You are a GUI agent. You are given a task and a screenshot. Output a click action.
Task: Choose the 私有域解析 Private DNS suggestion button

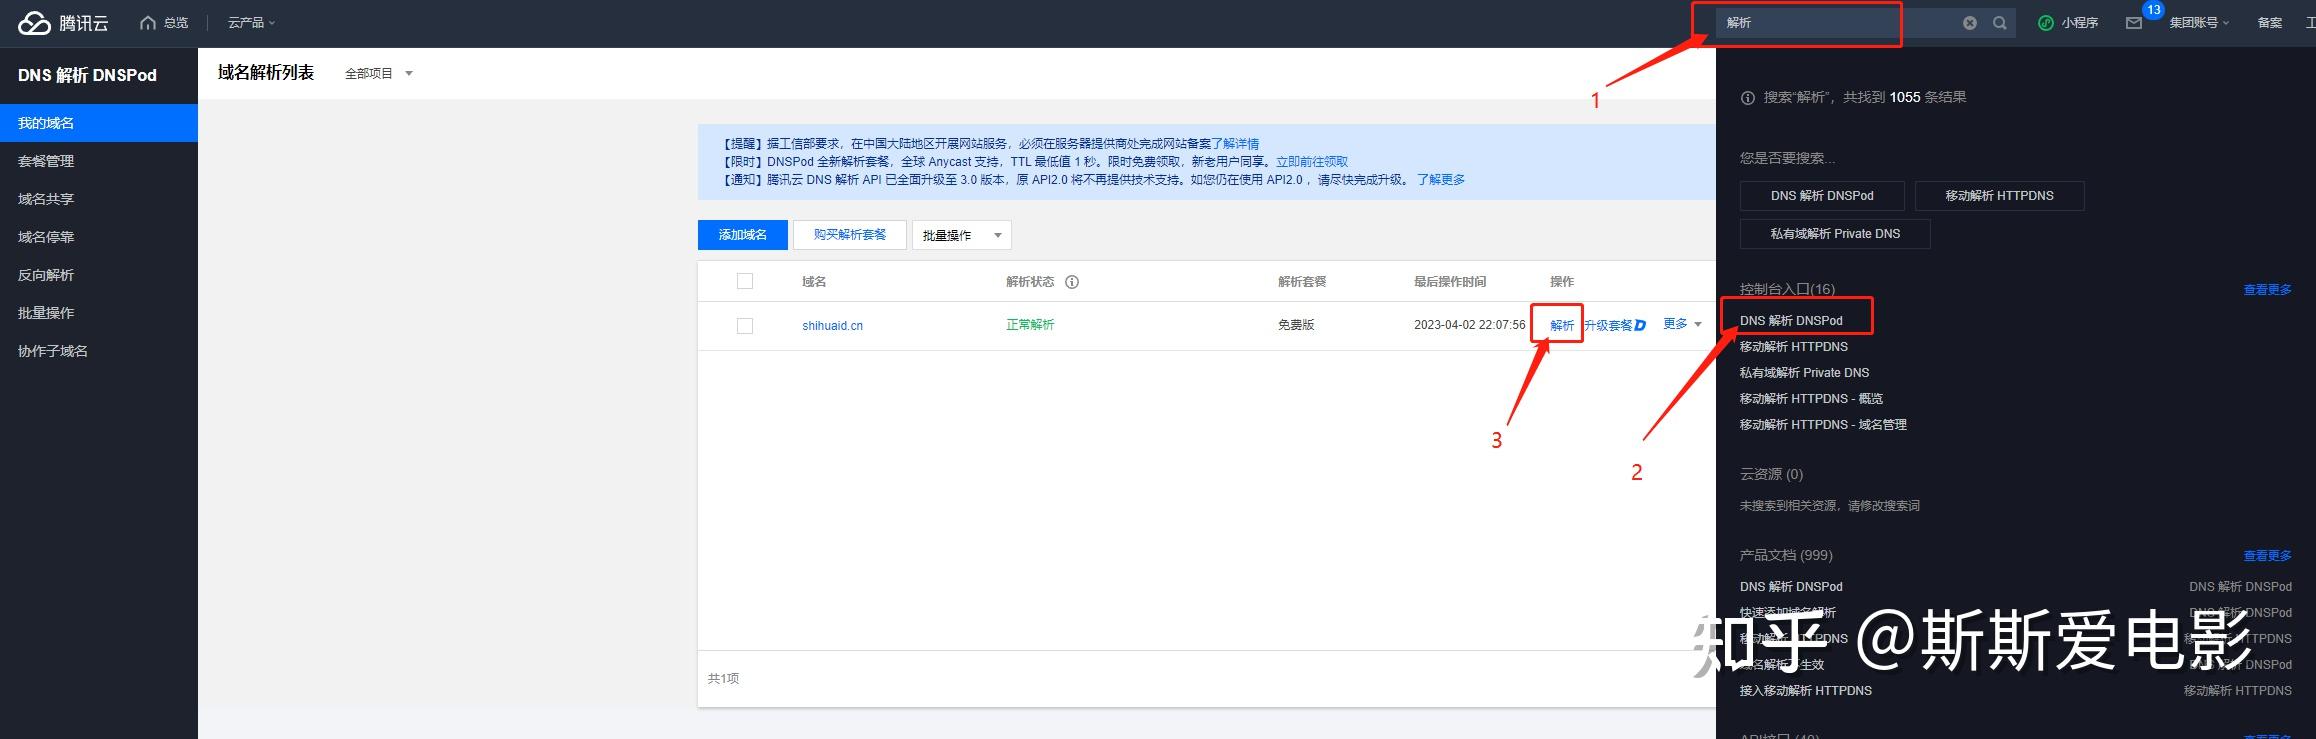click(1835, 234)
